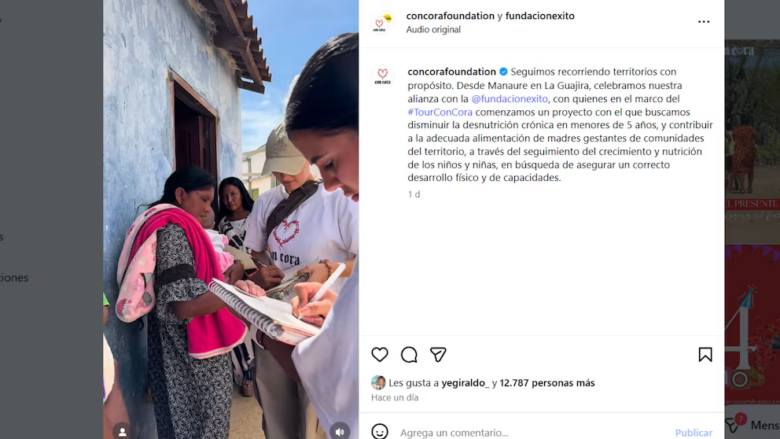View the 12.787 personas más likes list

tap(547, 383)
